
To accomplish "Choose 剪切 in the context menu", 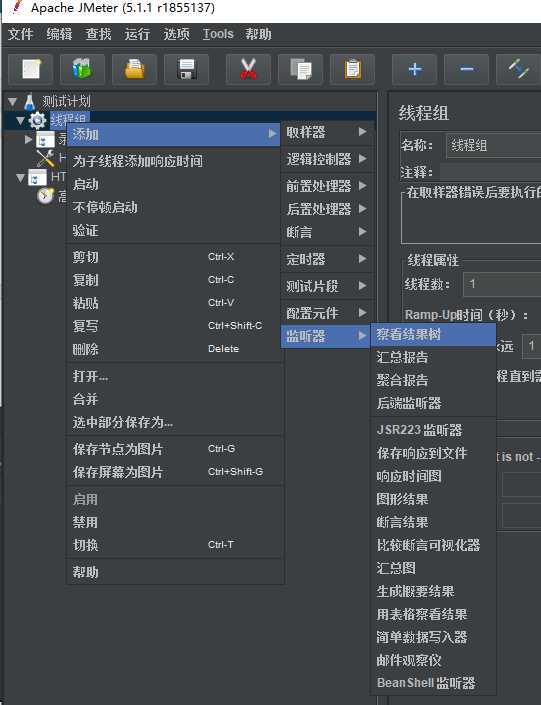I will click(174, 257).
